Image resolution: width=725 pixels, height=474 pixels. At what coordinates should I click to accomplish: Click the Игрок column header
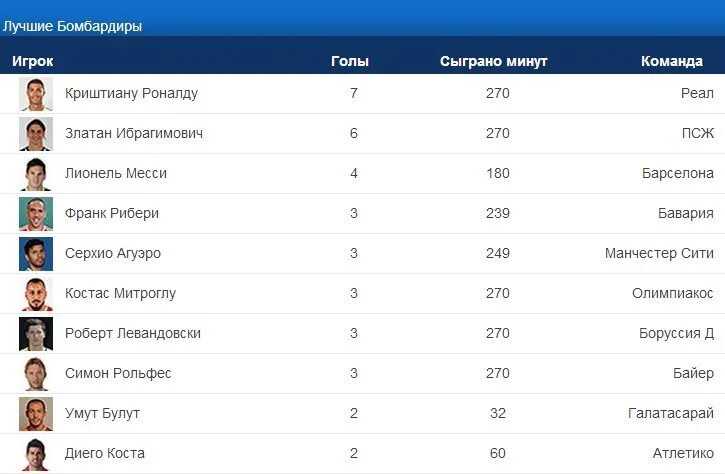point(33,61)
